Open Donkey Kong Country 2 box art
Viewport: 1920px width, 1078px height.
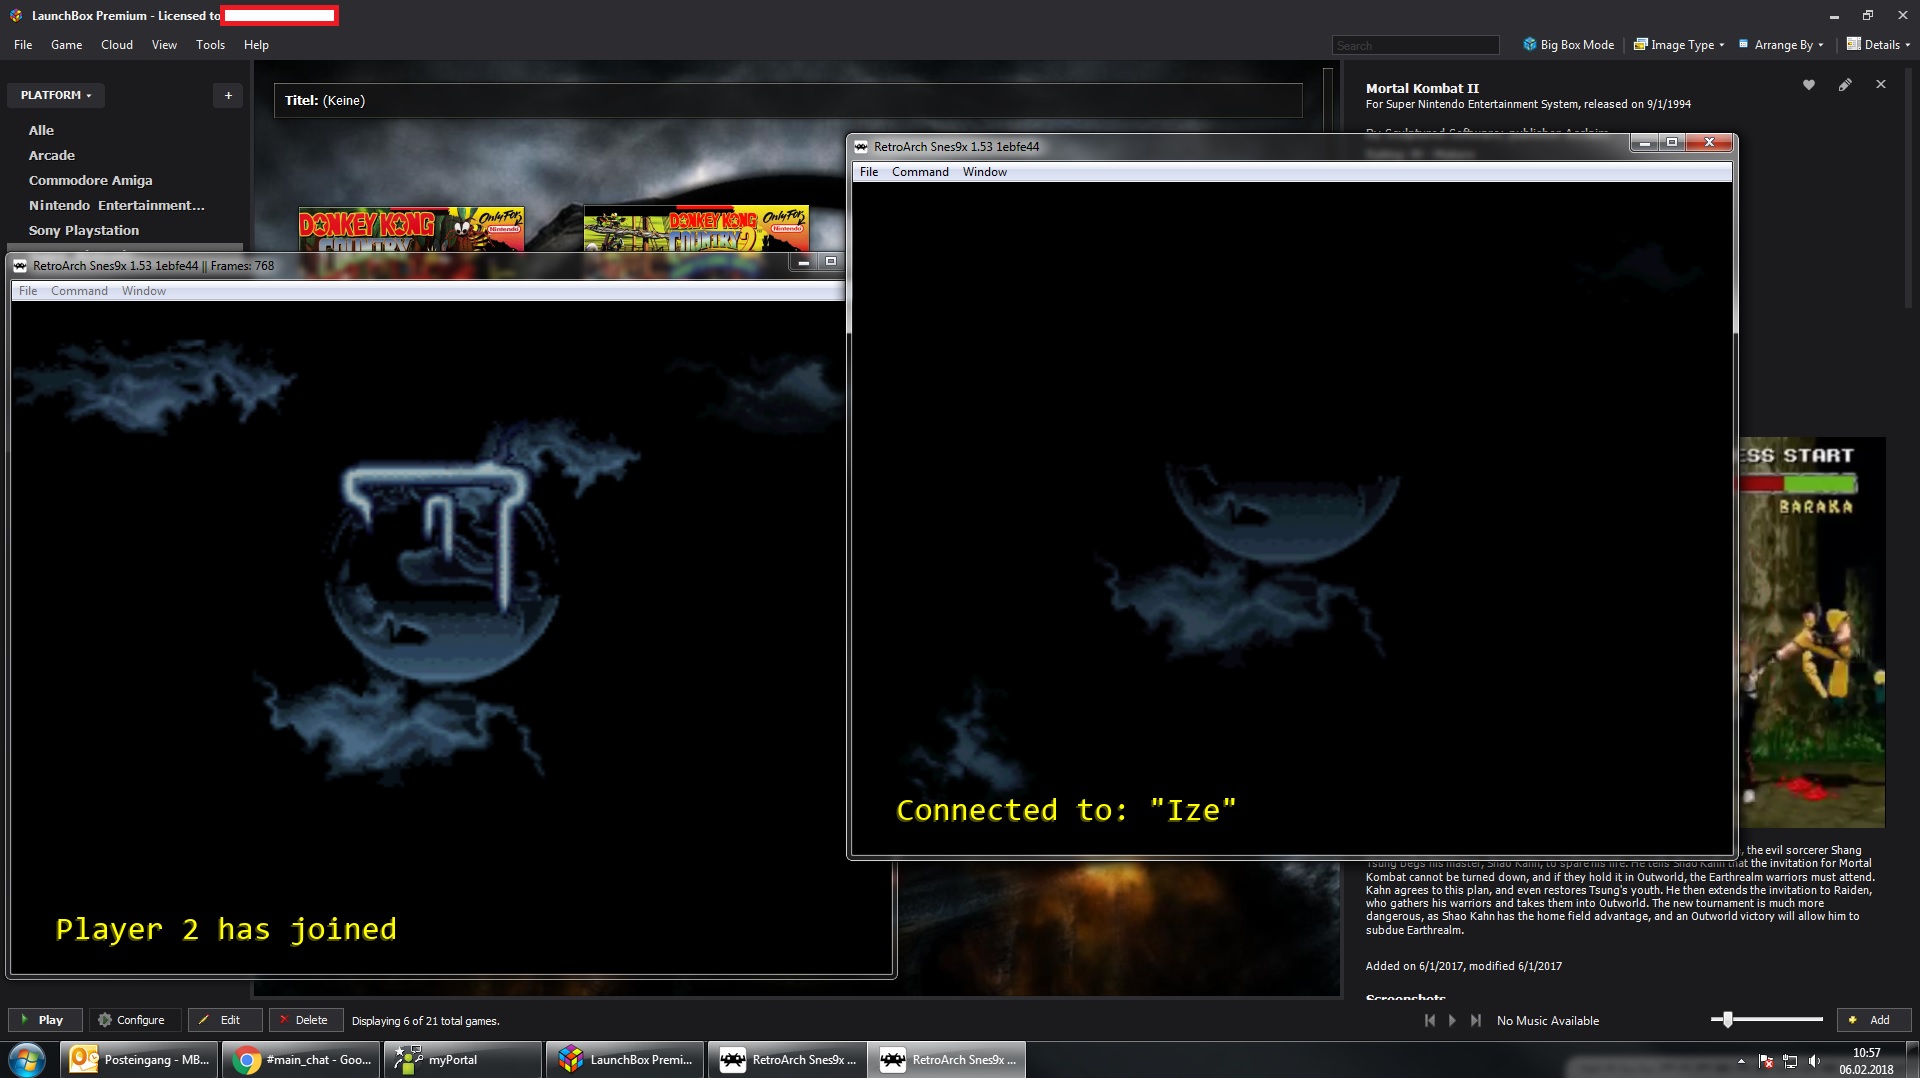[x=696, y=229]
